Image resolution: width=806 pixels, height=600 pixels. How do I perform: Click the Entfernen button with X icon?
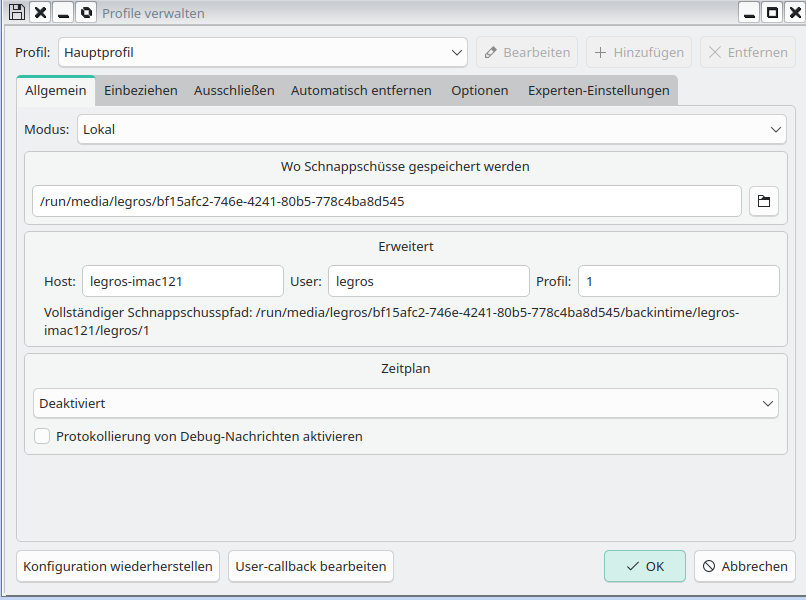pyautogui.click(x=747, y=53)
